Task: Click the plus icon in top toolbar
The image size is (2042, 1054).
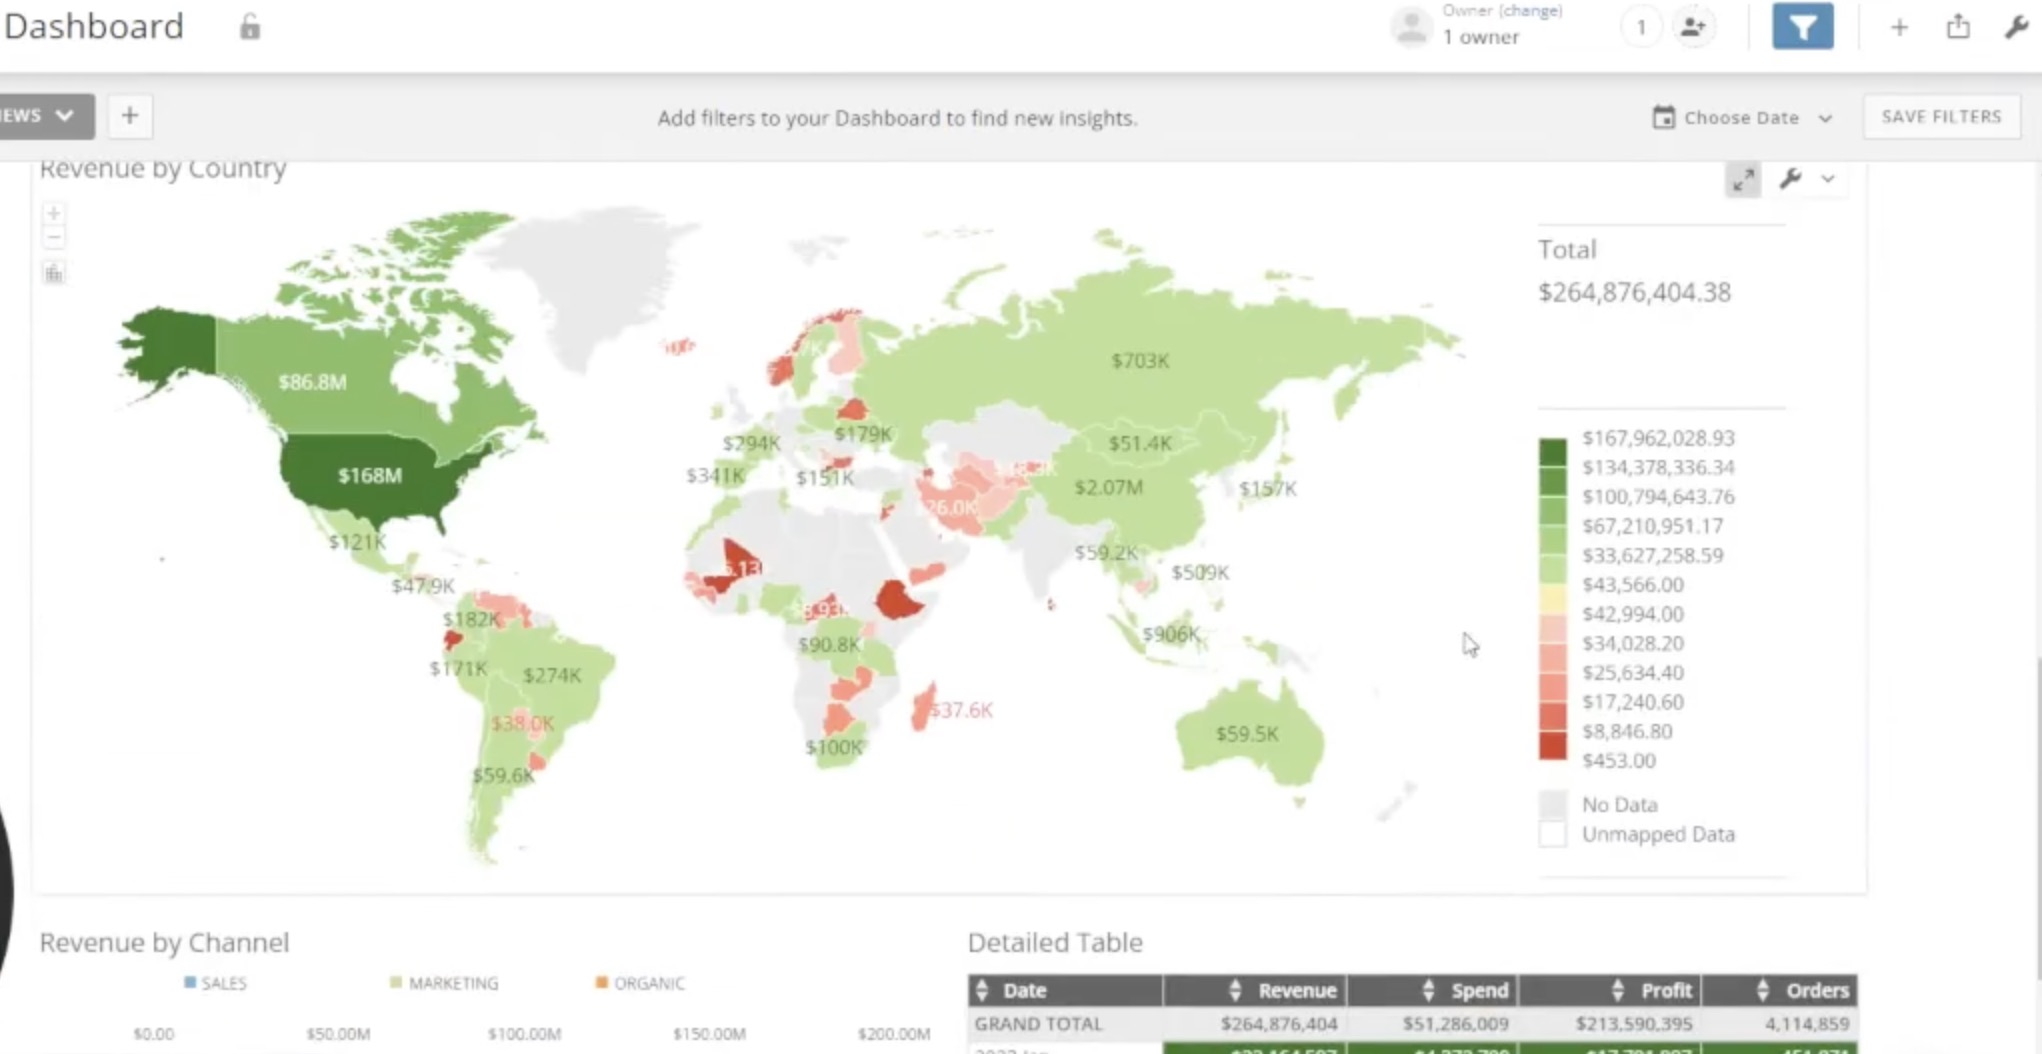Action: point(1899,27)
